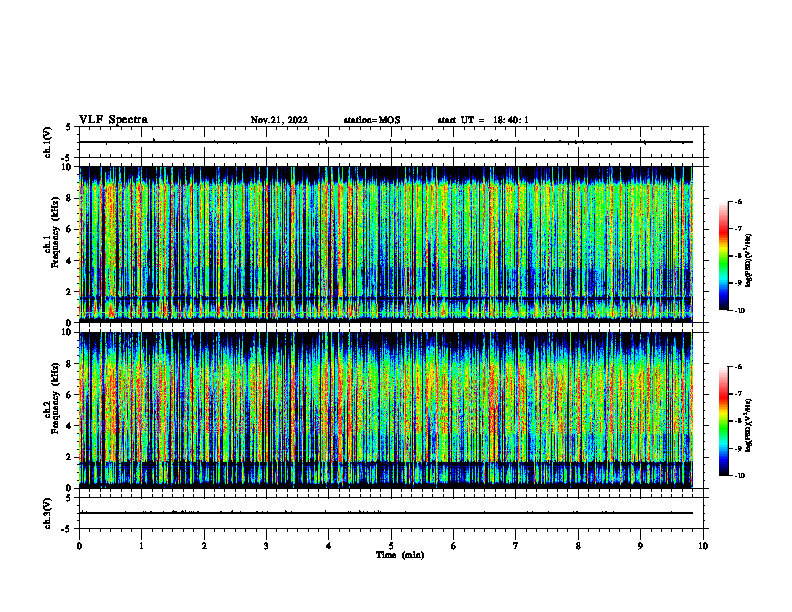Click the "VLF Spectra" plot title
The height and width of the screenshot is (612, 792).
(x=113, y=120)
